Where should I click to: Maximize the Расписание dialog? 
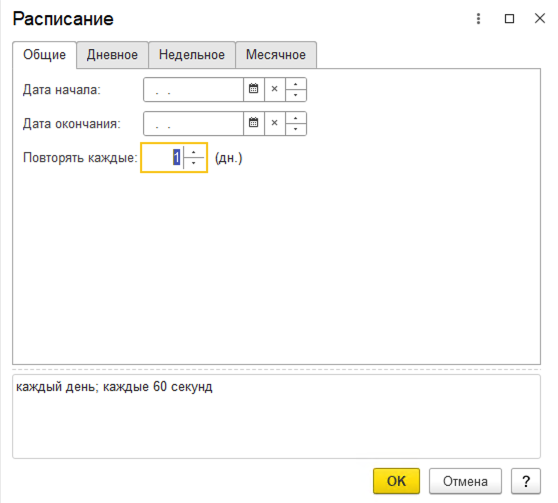[x=510, y=19]
